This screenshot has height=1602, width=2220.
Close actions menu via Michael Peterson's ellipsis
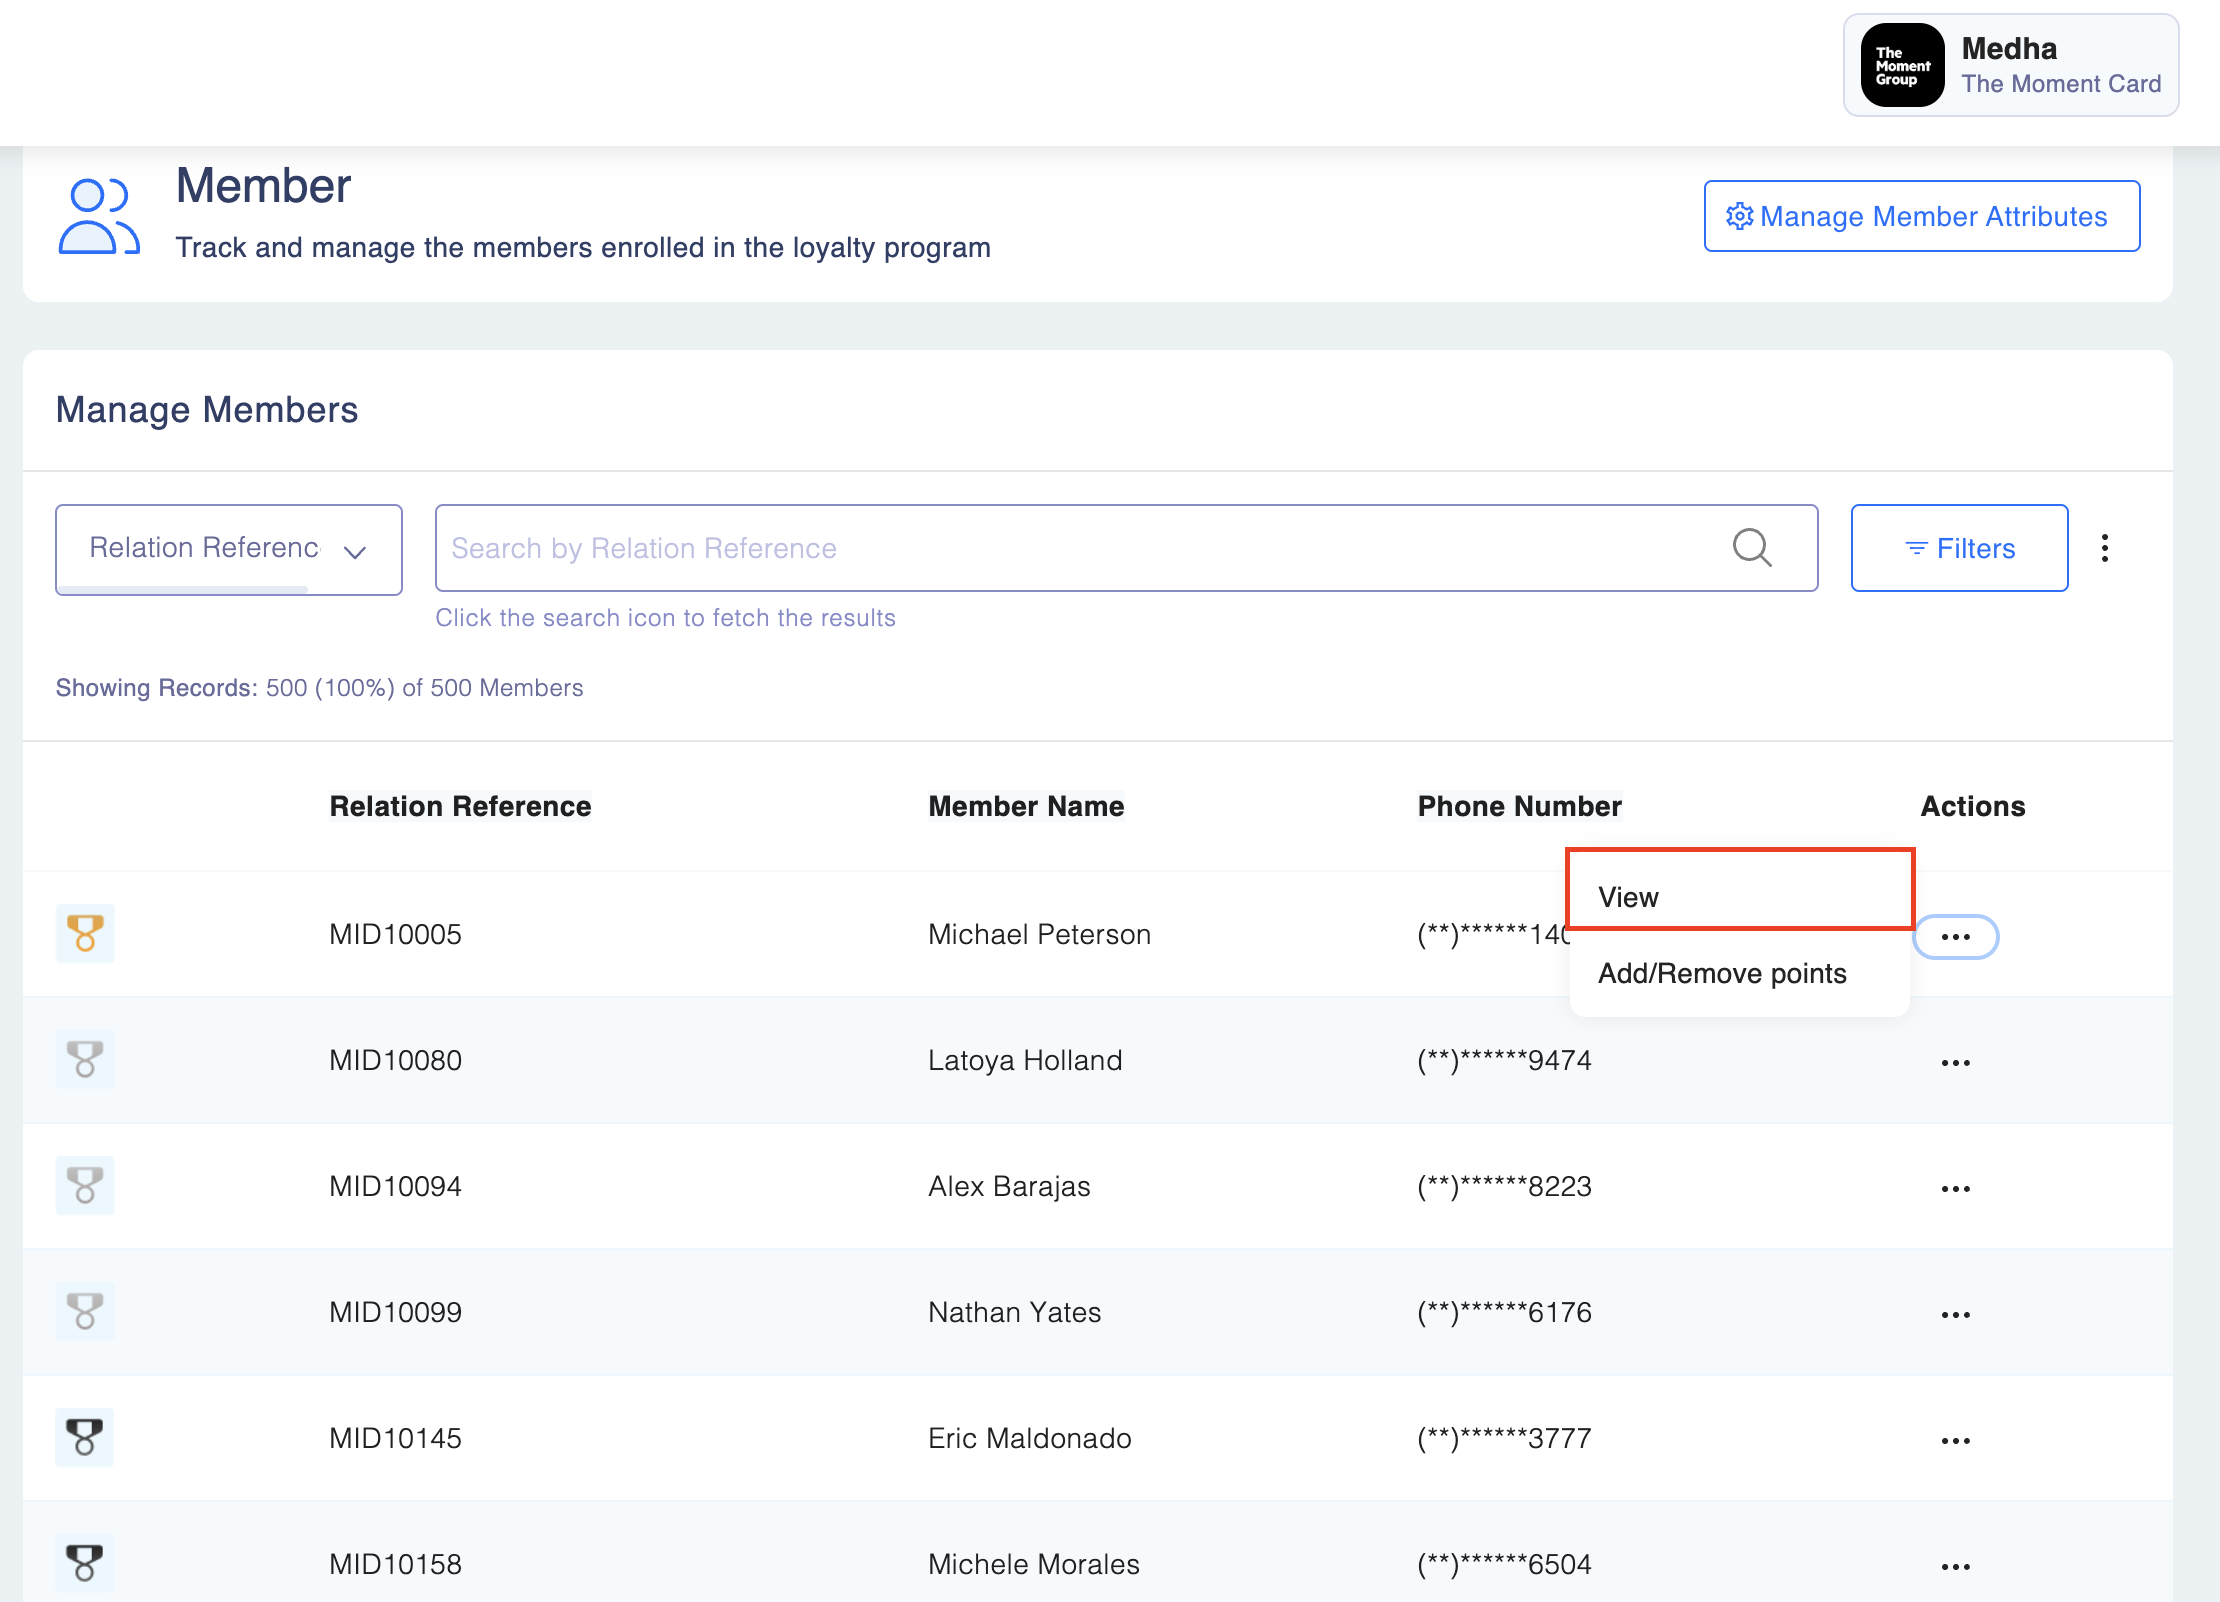(1955, 937)
